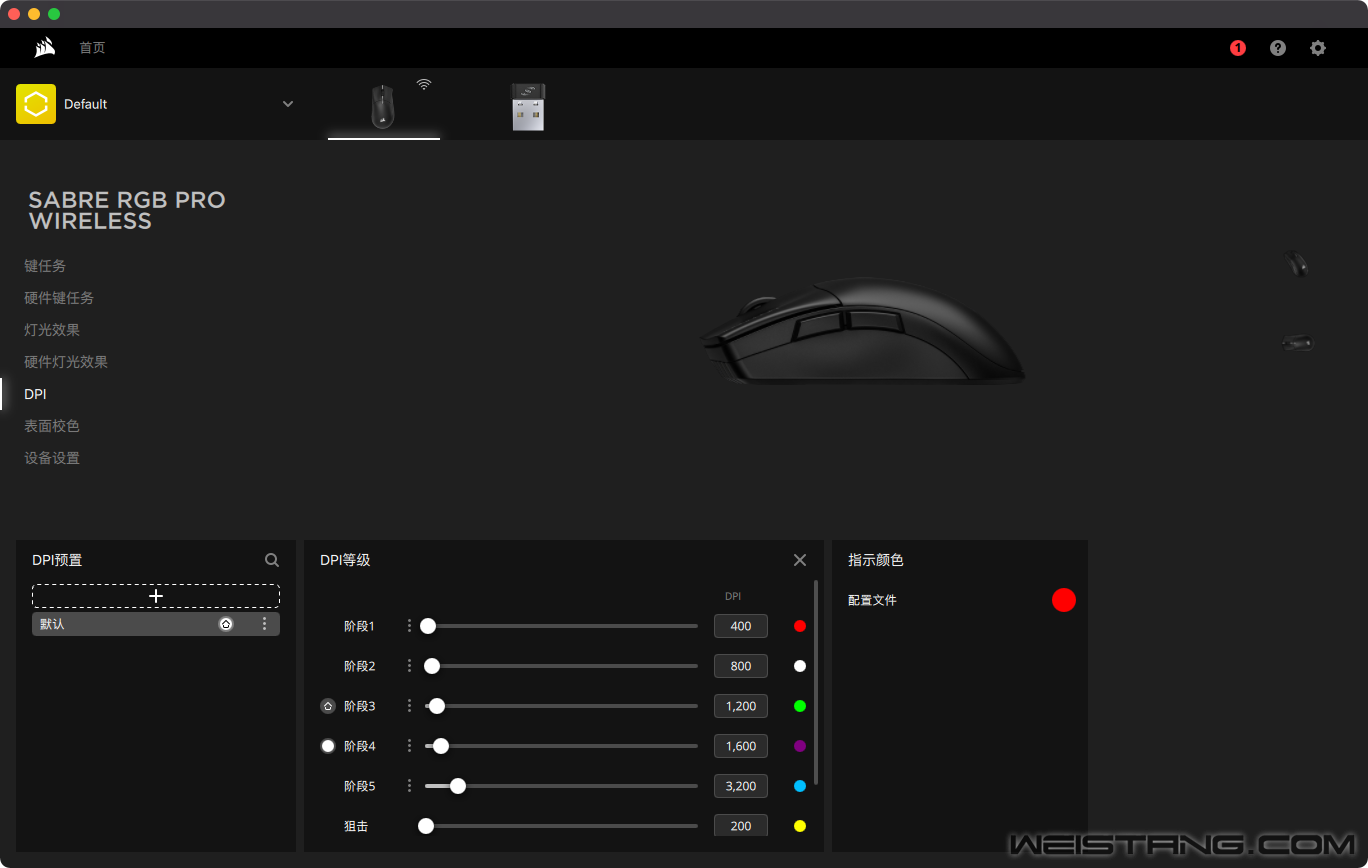Viewport: 1368px width, 868px height.
Task: Open 阶段4 three-dot options
Action: tap(409, 746)
